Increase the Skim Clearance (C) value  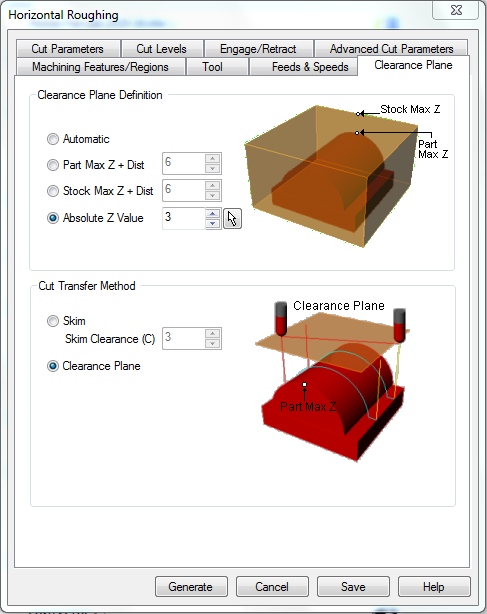click(213, 334)
